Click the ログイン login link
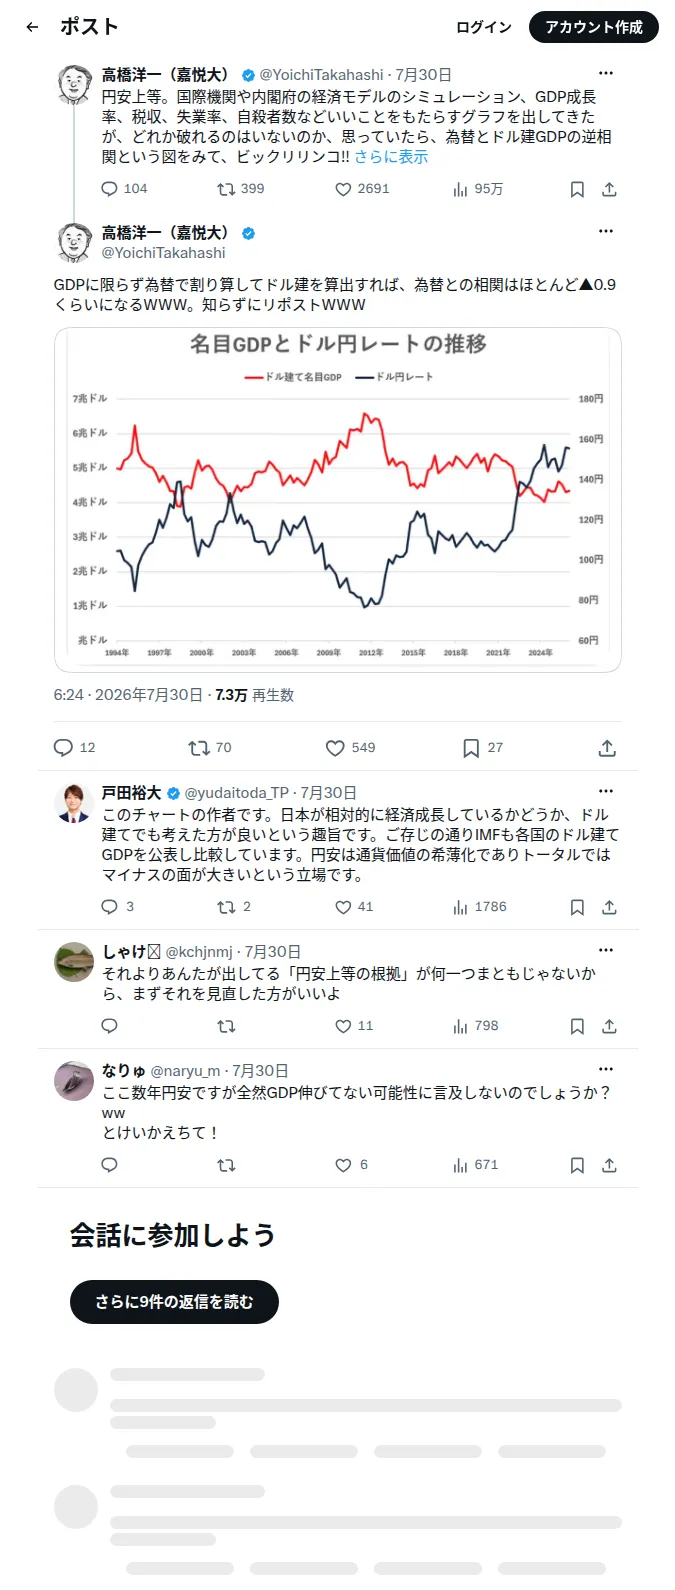 pyautogui.click(x=484, y=27)
